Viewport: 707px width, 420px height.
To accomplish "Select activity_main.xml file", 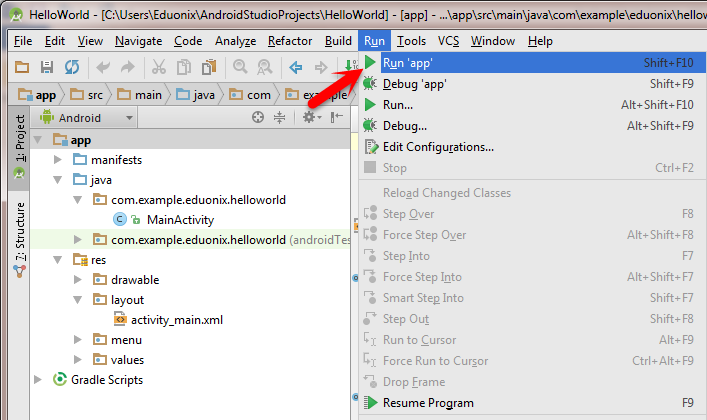I will click(x=177, y=320).
